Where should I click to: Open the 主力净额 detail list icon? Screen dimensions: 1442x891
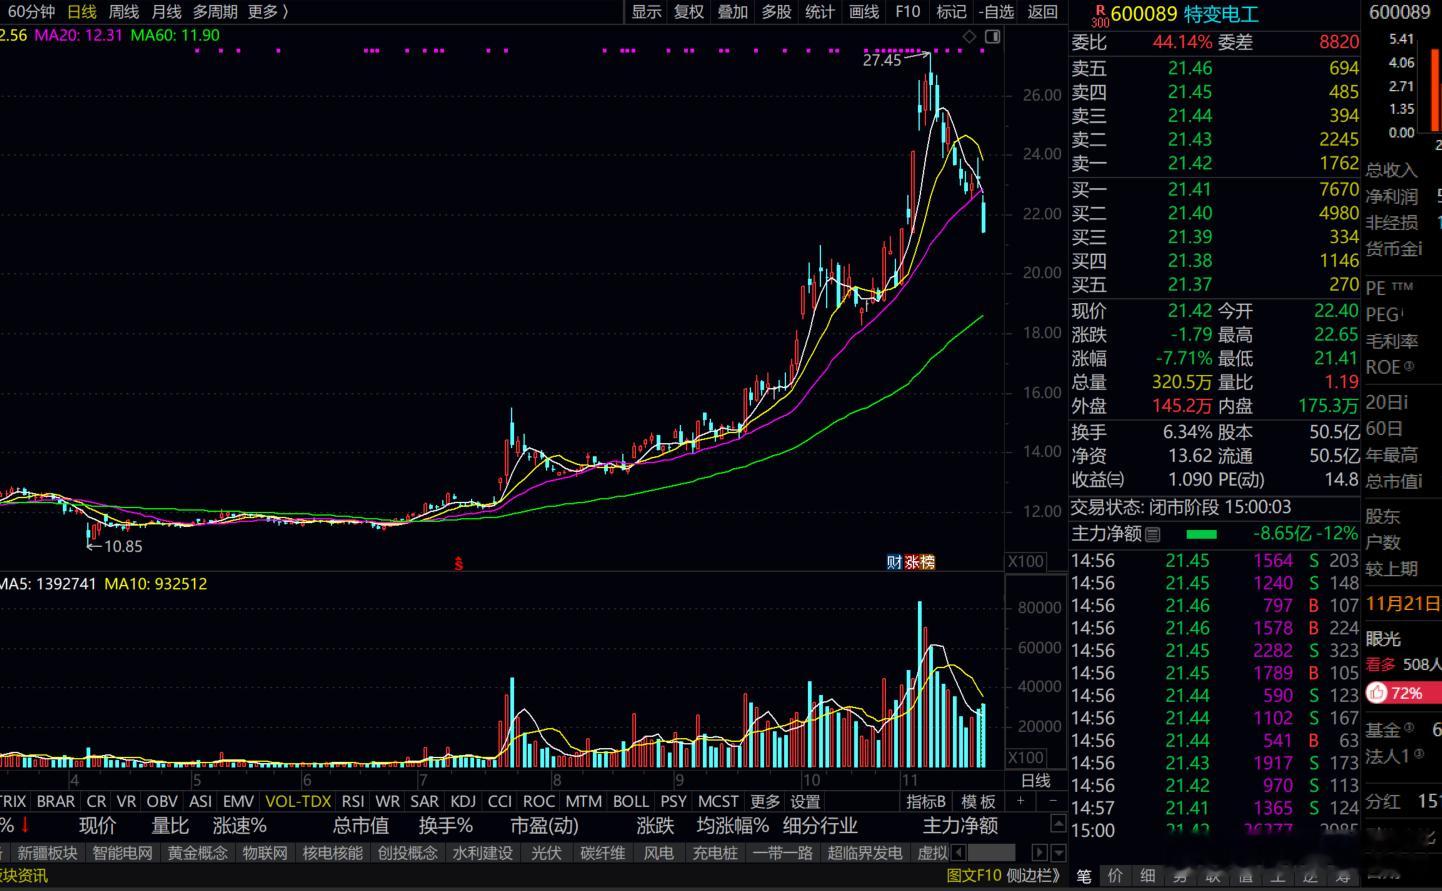(1153, 535)
